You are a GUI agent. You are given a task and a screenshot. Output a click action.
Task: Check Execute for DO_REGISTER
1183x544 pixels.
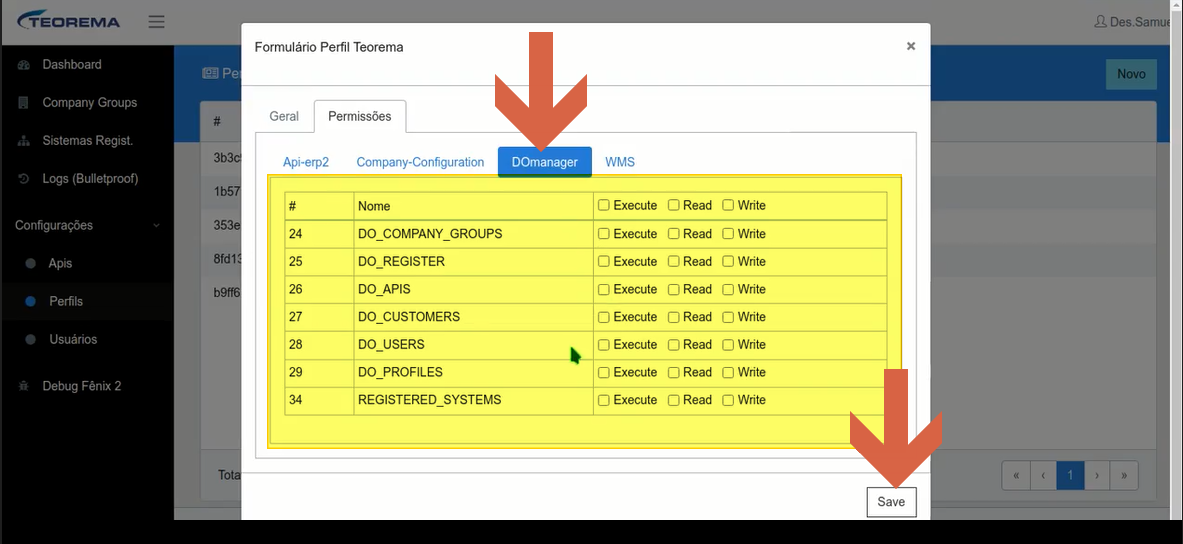[604, 261]
